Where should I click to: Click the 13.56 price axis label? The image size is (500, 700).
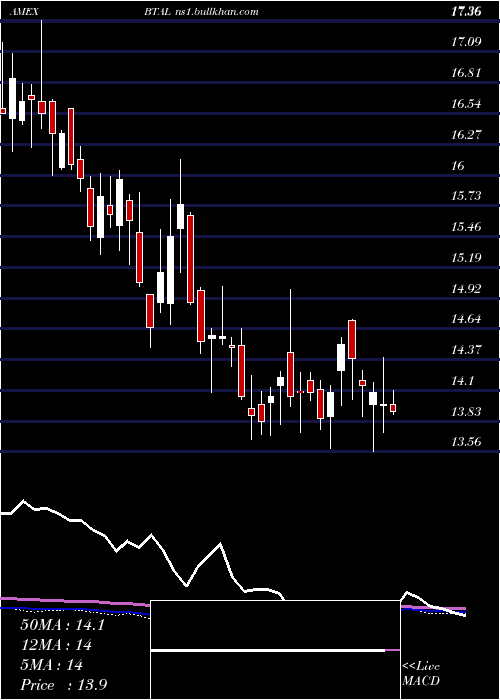point(466,442)
